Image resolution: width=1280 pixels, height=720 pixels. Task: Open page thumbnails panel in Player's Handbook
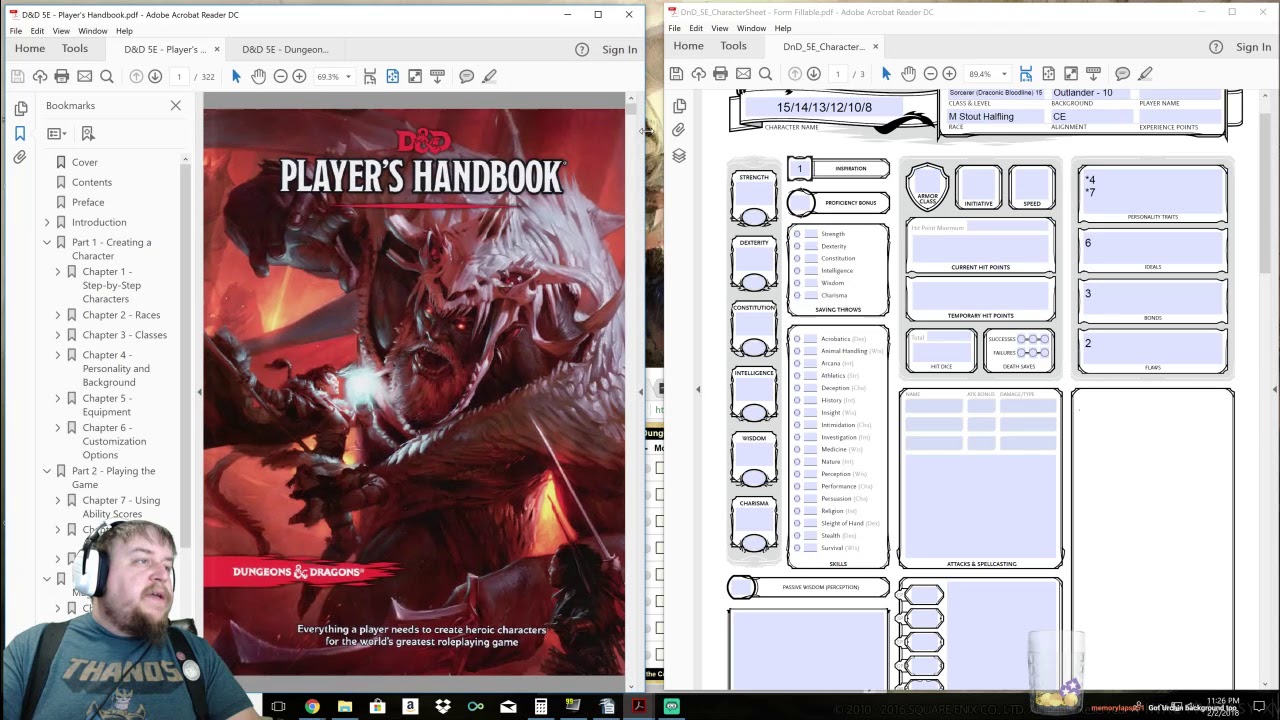[x=20, y=108]
